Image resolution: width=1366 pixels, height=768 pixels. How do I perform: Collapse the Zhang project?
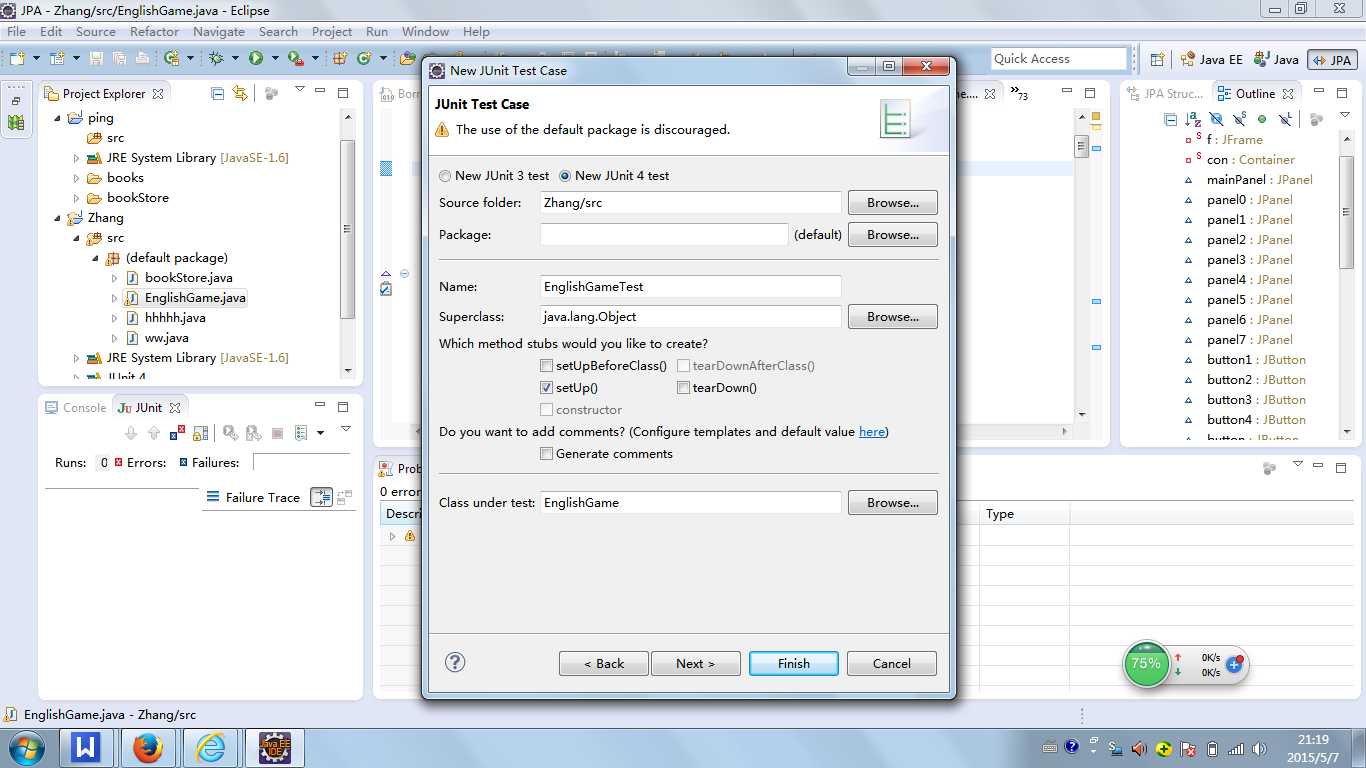(57, 218)
